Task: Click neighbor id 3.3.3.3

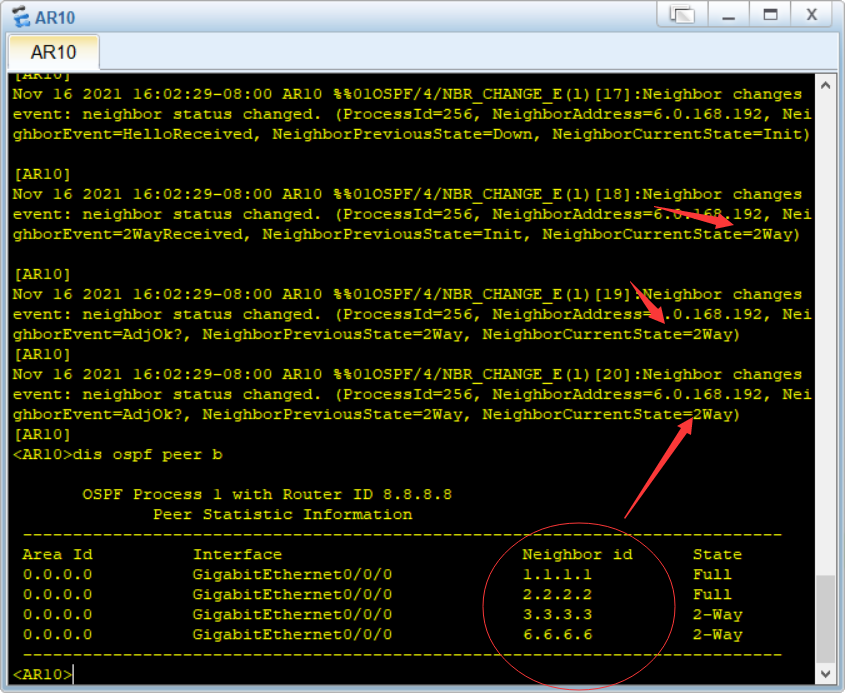Action: 557,614
